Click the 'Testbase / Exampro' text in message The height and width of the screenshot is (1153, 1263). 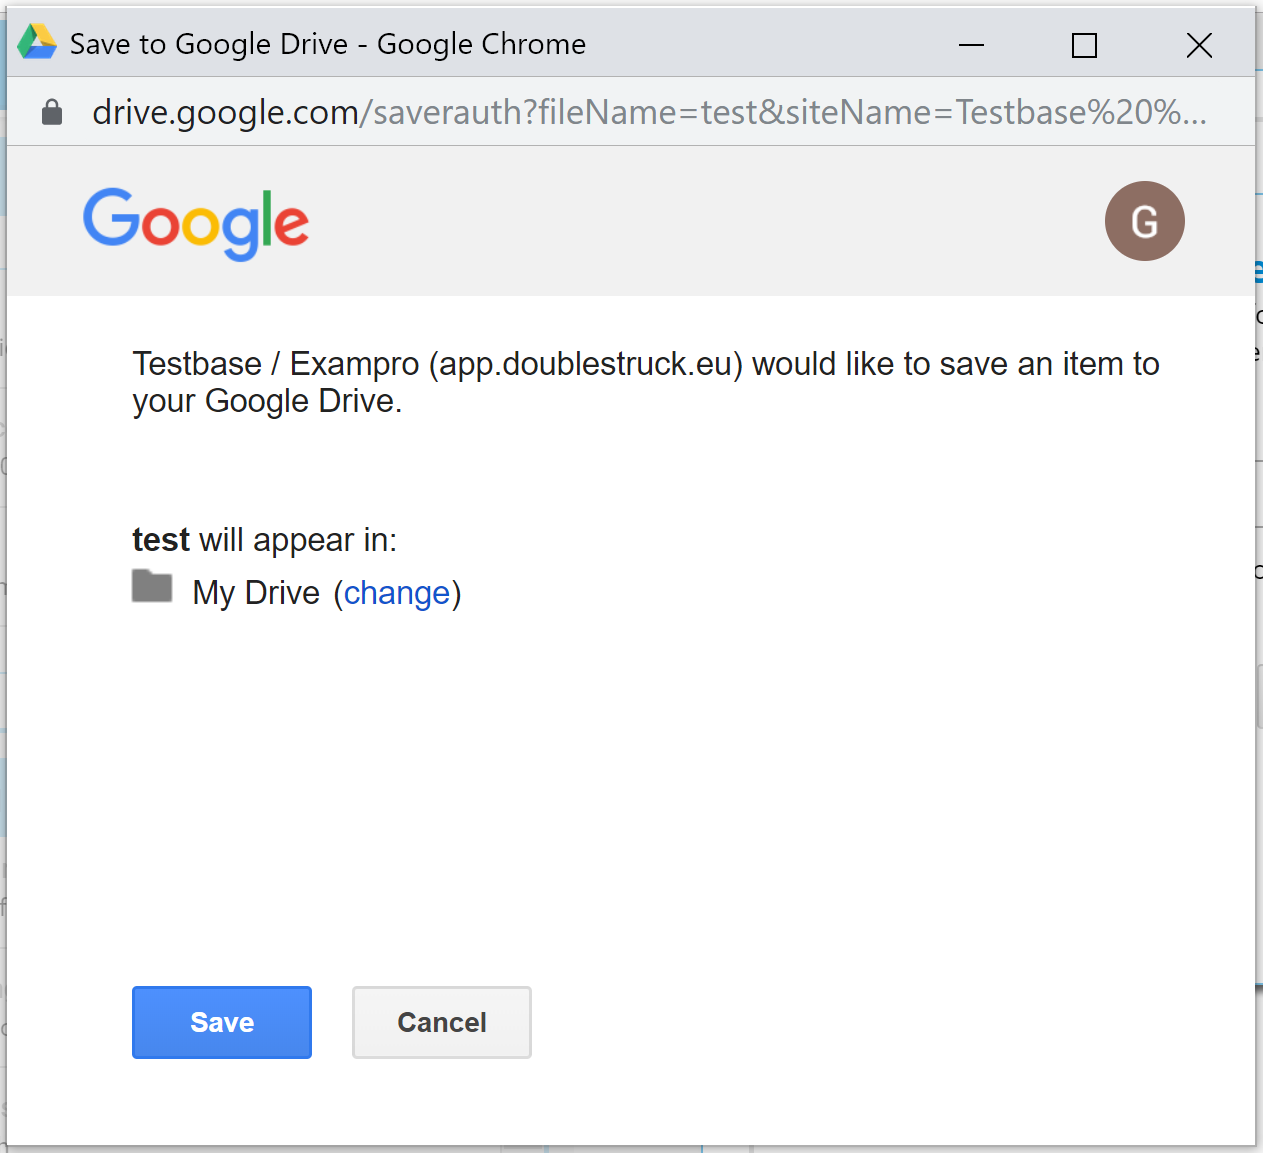(x=275, y=364)
